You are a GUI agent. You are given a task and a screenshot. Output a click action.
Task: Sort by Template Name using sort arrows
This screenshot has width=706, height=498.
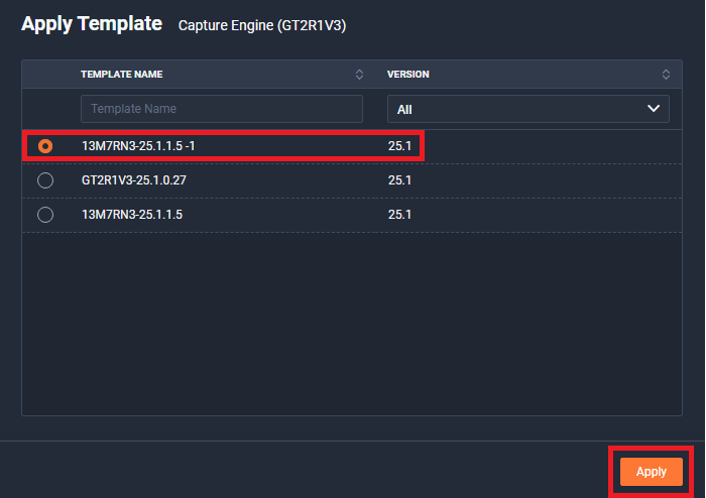pos(359,74)
